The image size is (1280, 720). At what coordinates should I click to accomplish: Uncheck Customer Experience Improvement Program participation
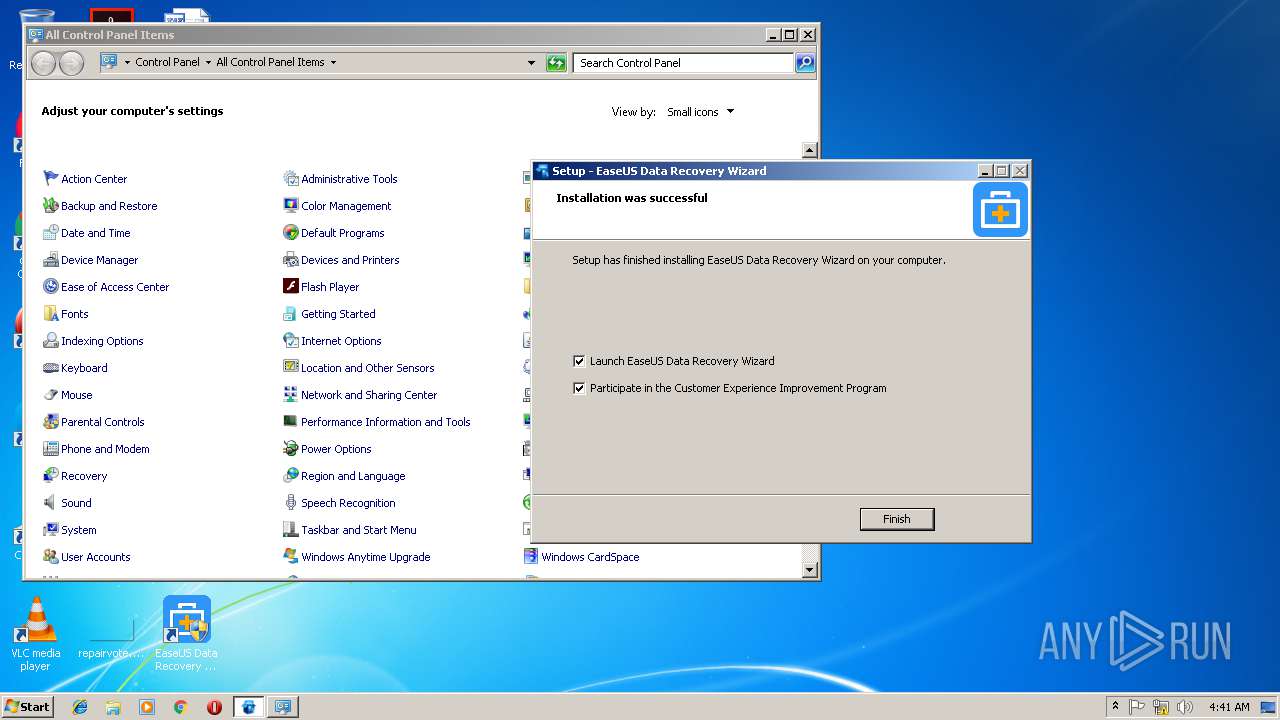[579, 388]
